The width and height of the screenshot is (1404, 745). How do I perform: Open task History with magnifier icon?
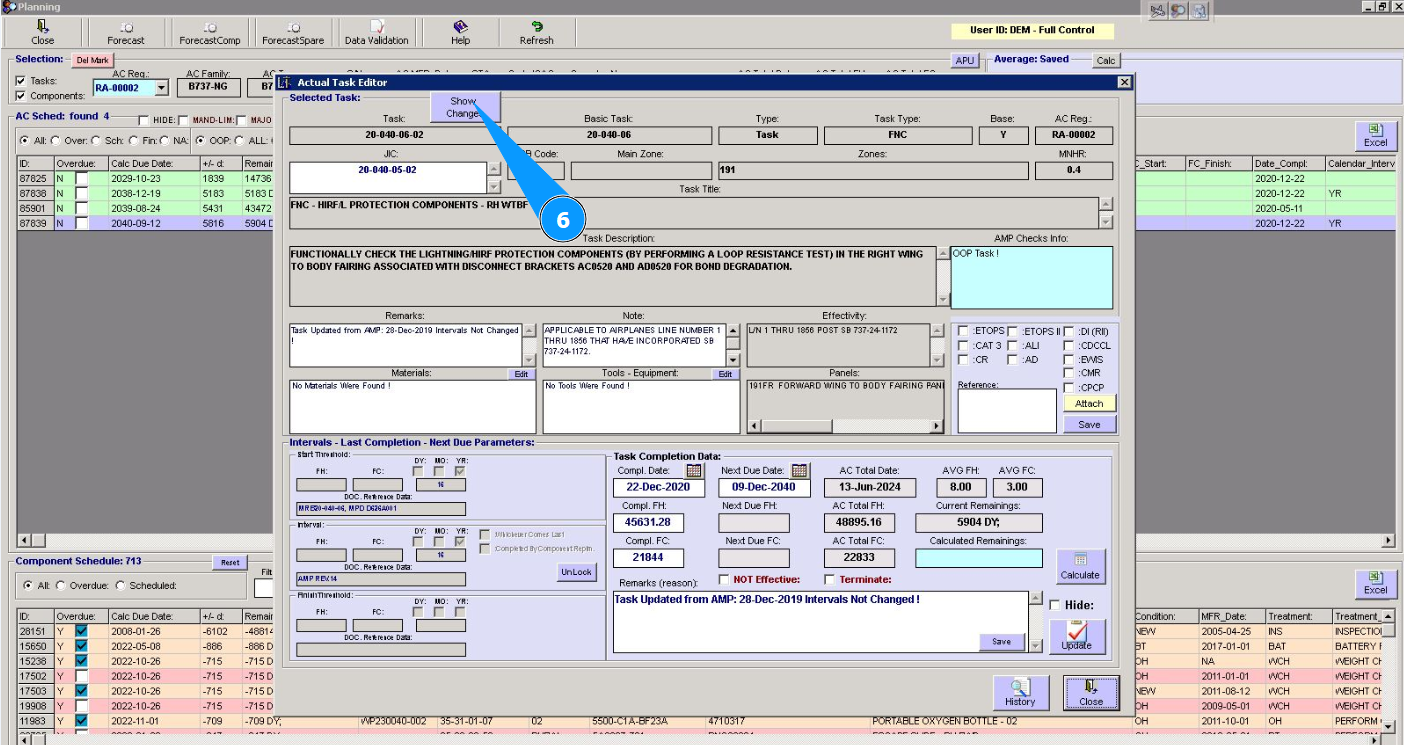pos(1019,692)
